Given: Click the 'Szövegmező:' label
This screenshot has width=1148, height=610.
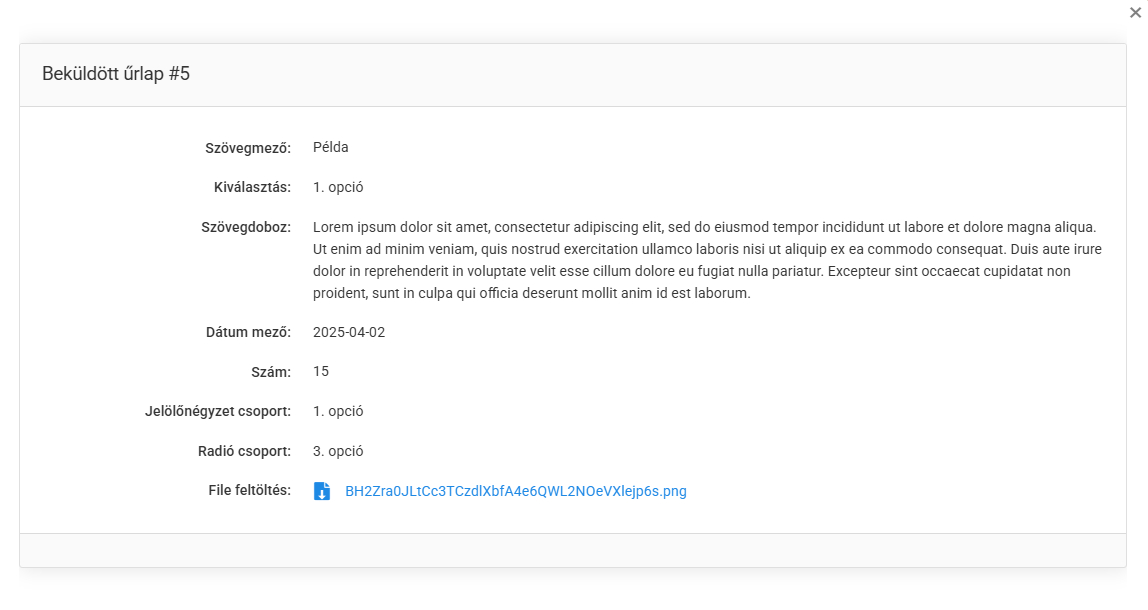Looking at the screenshot, I should (x=247, y=148).
